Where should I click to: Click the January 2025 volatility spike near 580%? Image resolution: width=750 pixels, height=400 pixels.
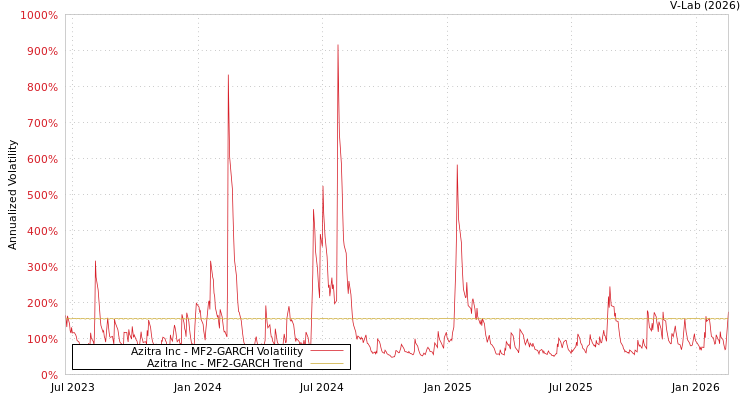point(457,166)
